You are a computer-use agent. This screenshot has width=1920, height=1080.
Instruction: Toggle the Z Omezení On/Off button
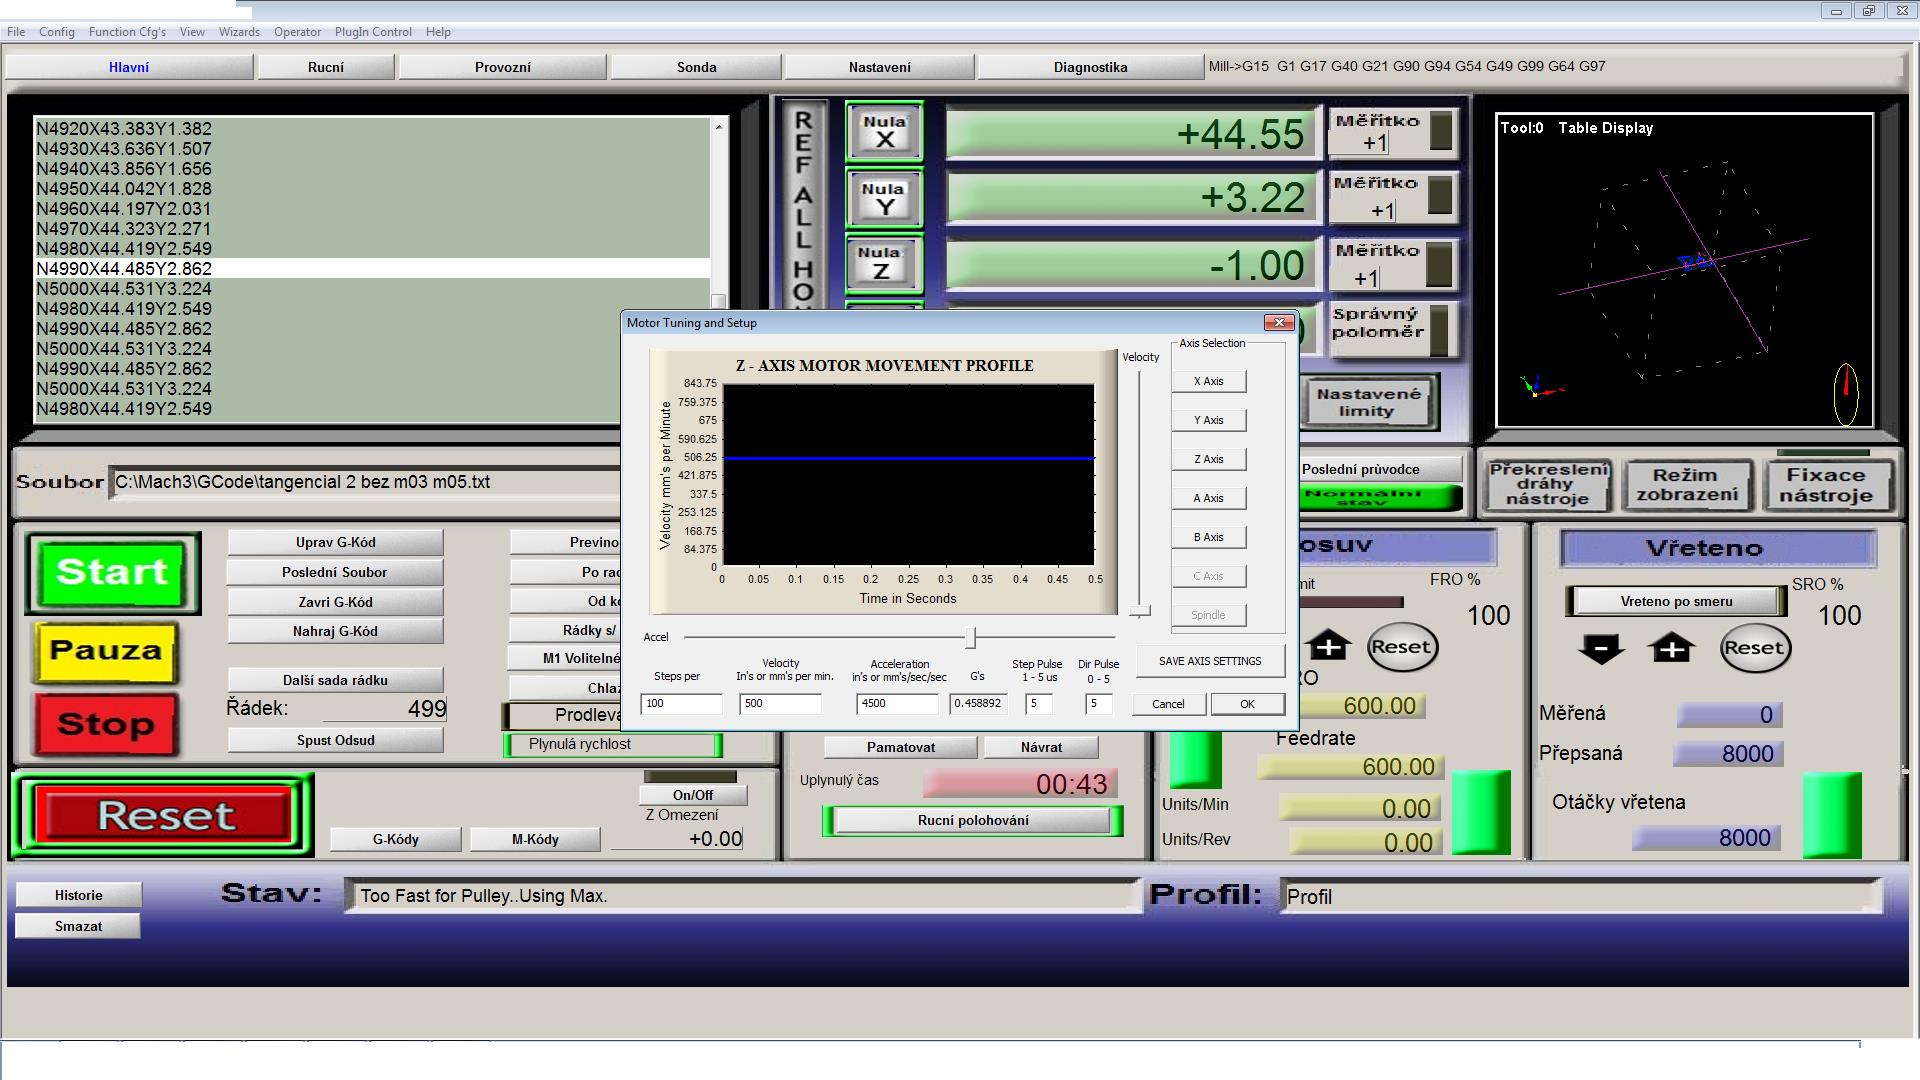[x=692, y=795]
